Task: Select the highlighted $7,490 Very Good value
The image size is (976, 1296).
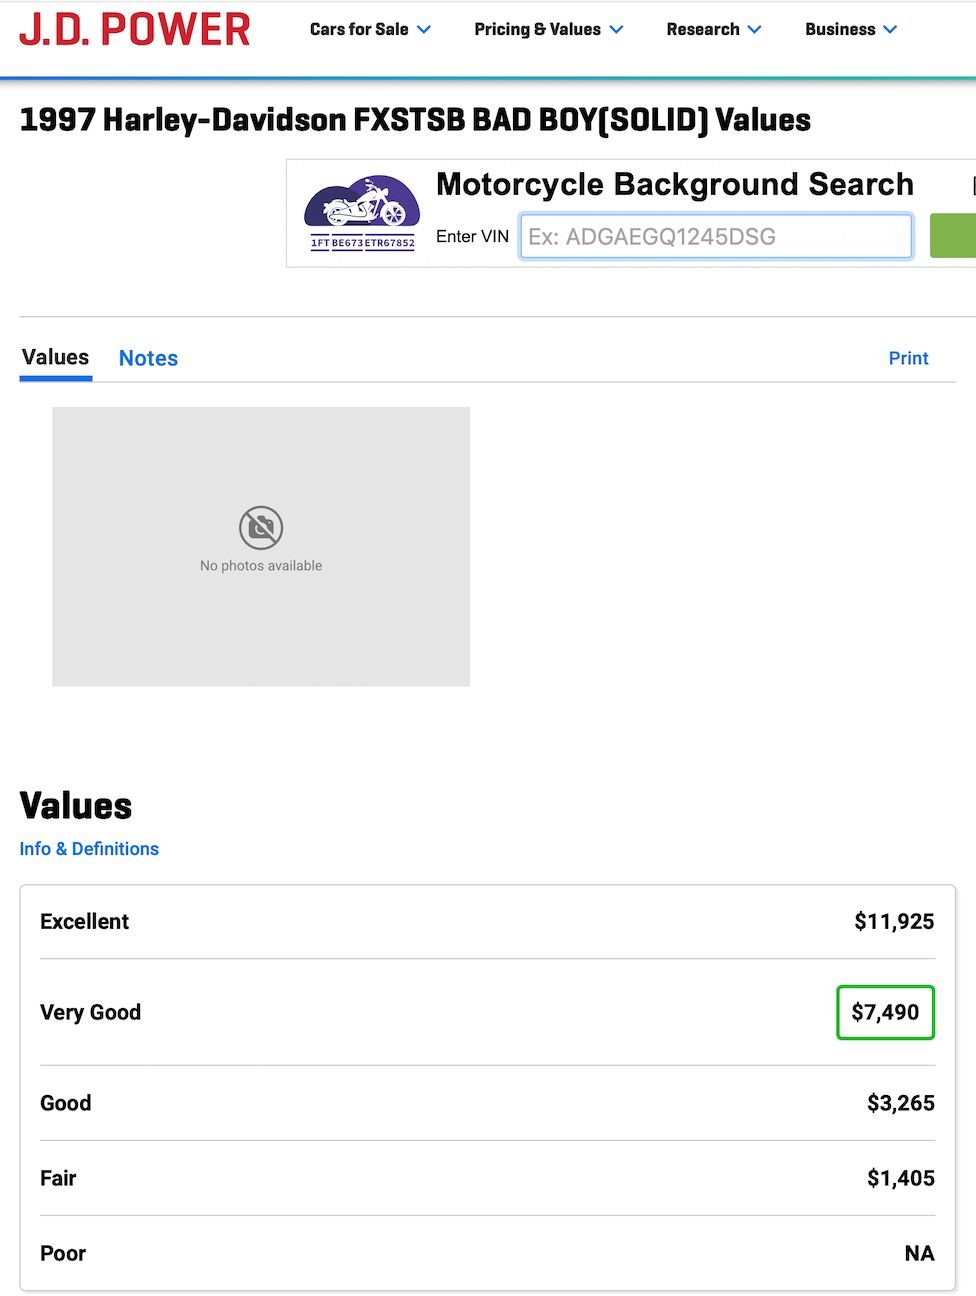Action: tap(885, 1012)
